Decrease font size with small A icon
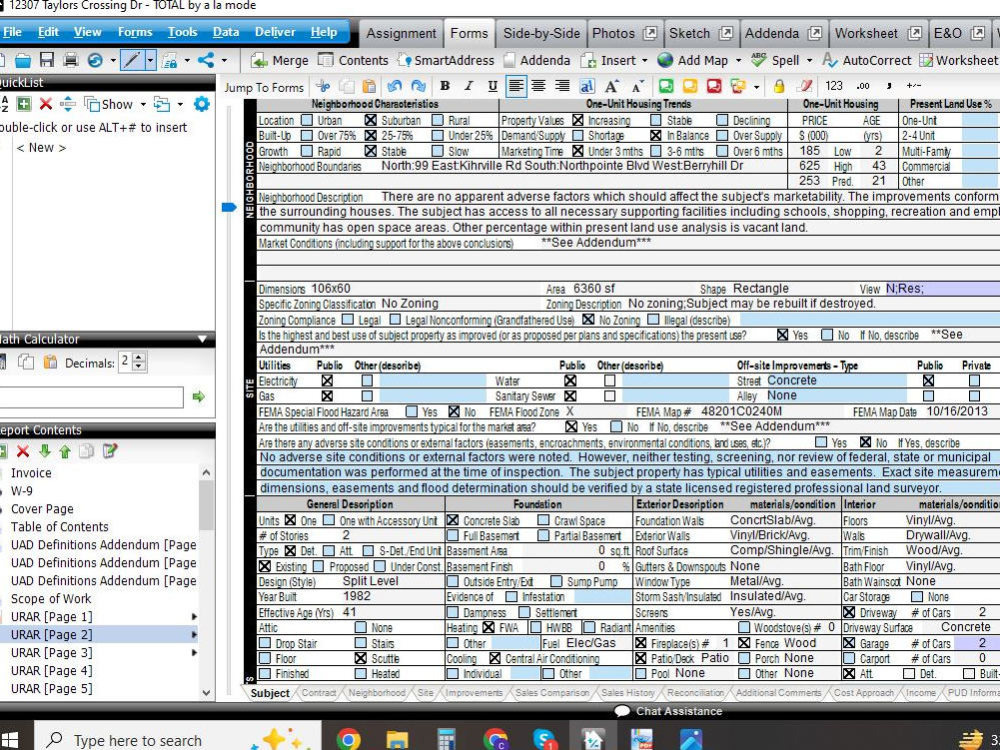This screenshot has height=750, width=1000. click(638, 86)
